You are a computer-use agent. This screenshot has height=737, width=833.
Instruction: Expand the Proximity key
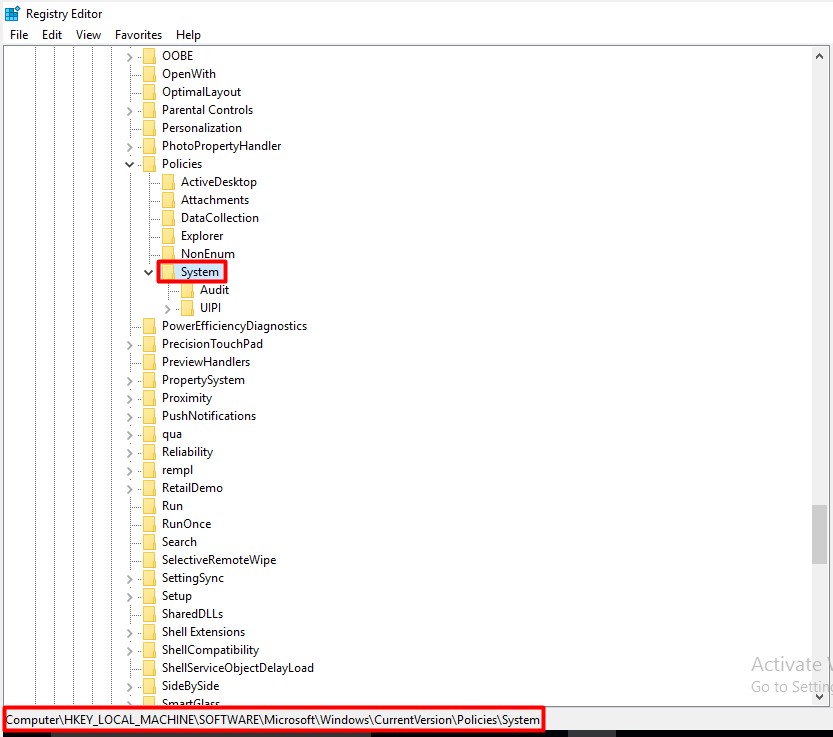(x=130, y=399)
